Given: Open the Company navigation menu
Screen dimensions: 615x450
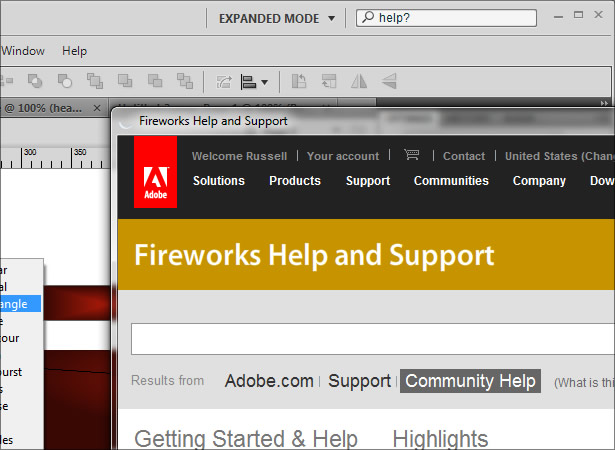Looking at the screenshot, I should (539, 181).
